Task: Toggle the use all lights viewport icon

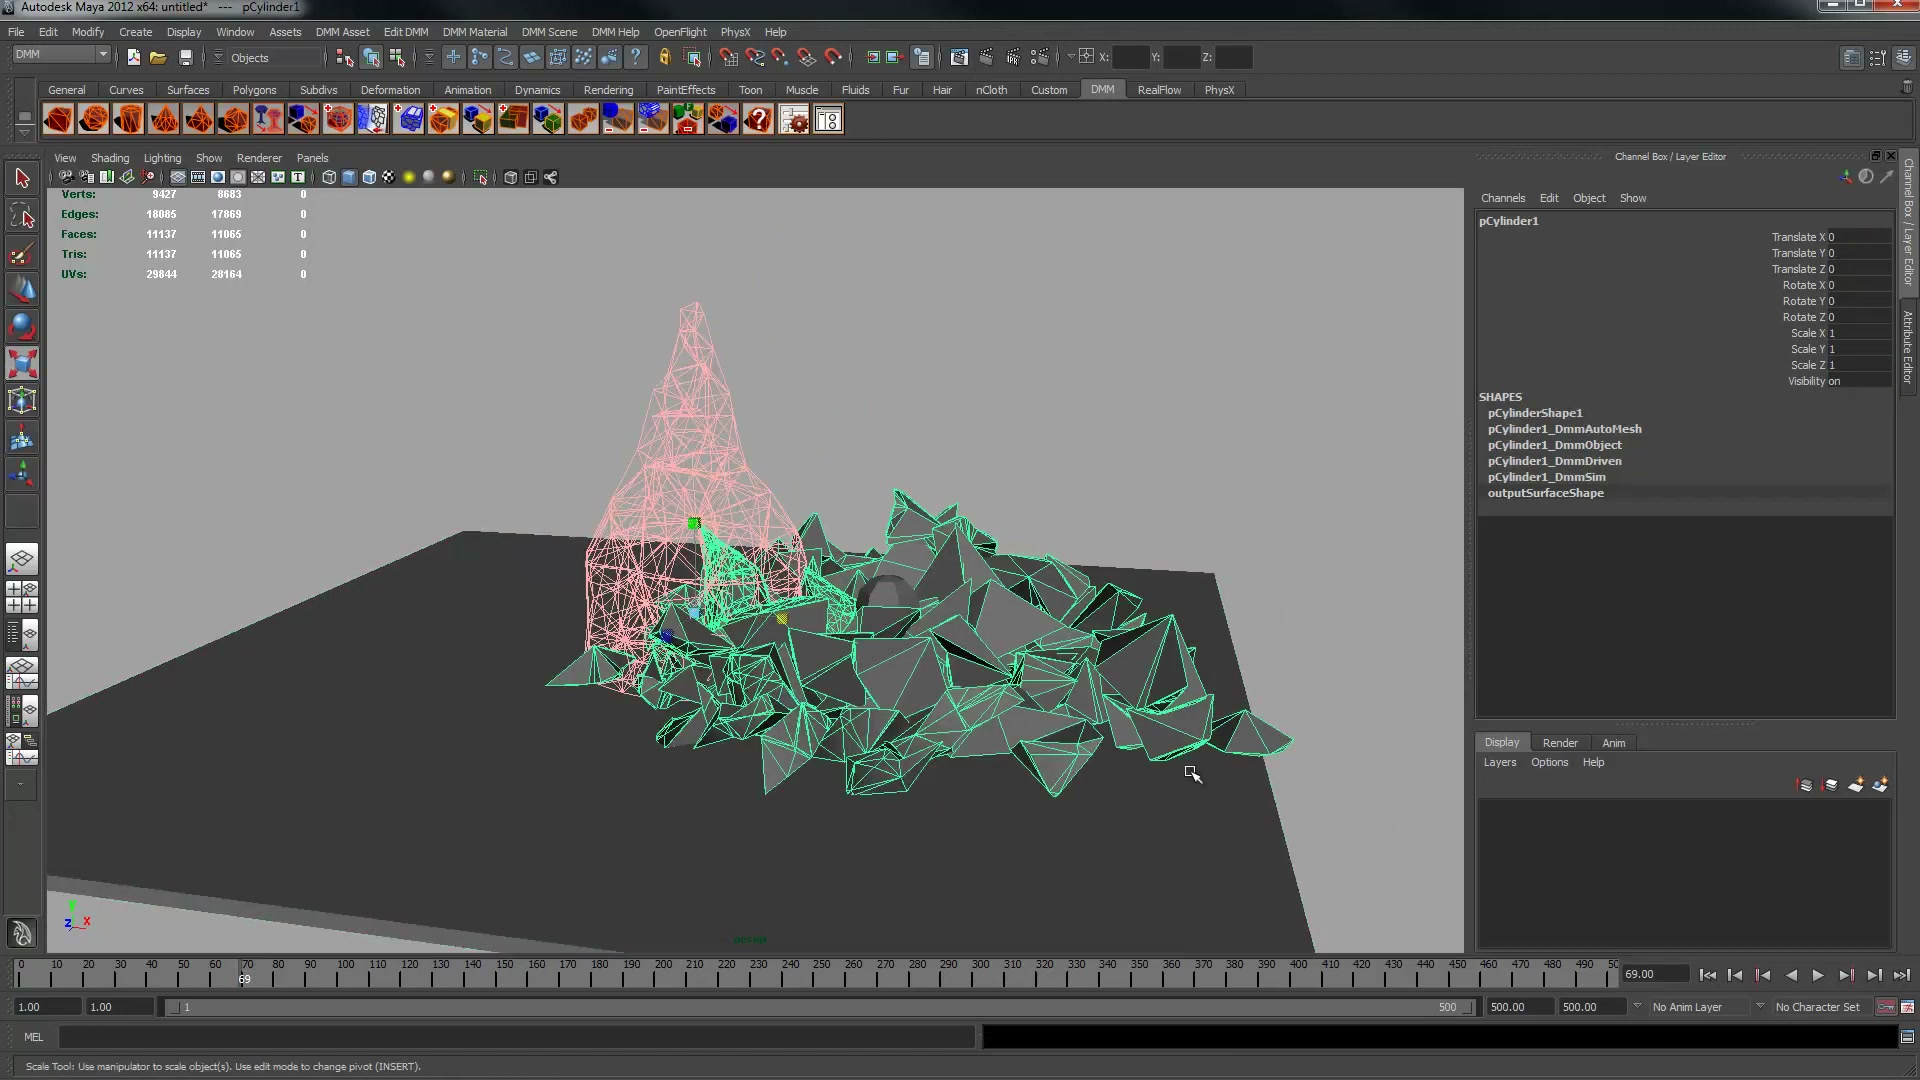Action: pos(408,177)
